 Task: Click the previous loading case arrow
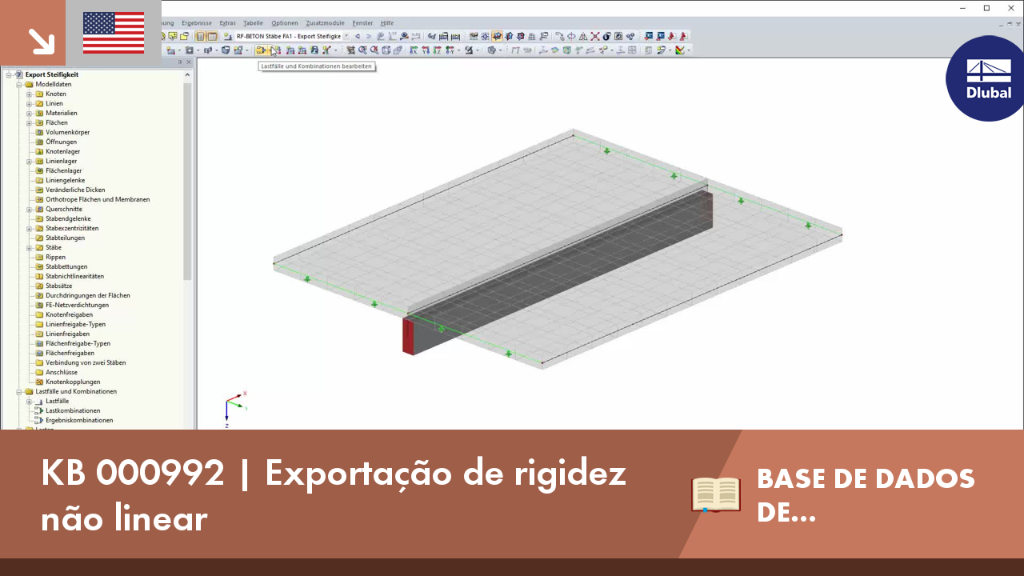point(357,37)
